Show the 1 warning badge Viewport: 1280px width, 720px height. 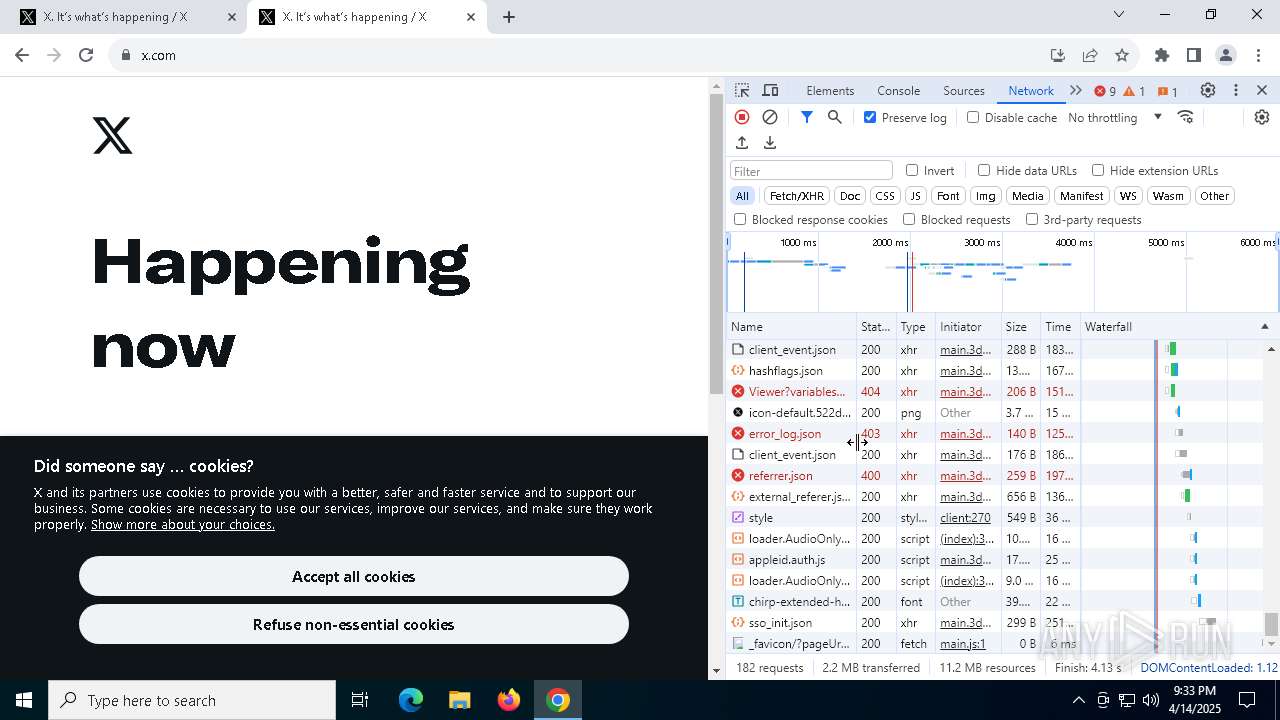pos(1134,91)
